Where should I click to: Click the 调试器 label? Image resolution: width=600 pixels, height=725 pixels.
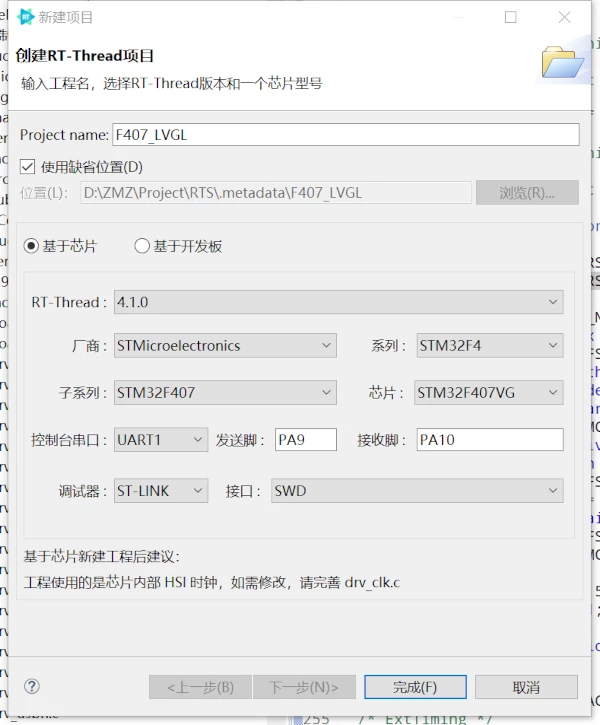pyautogui.click(x=83, y=491)
